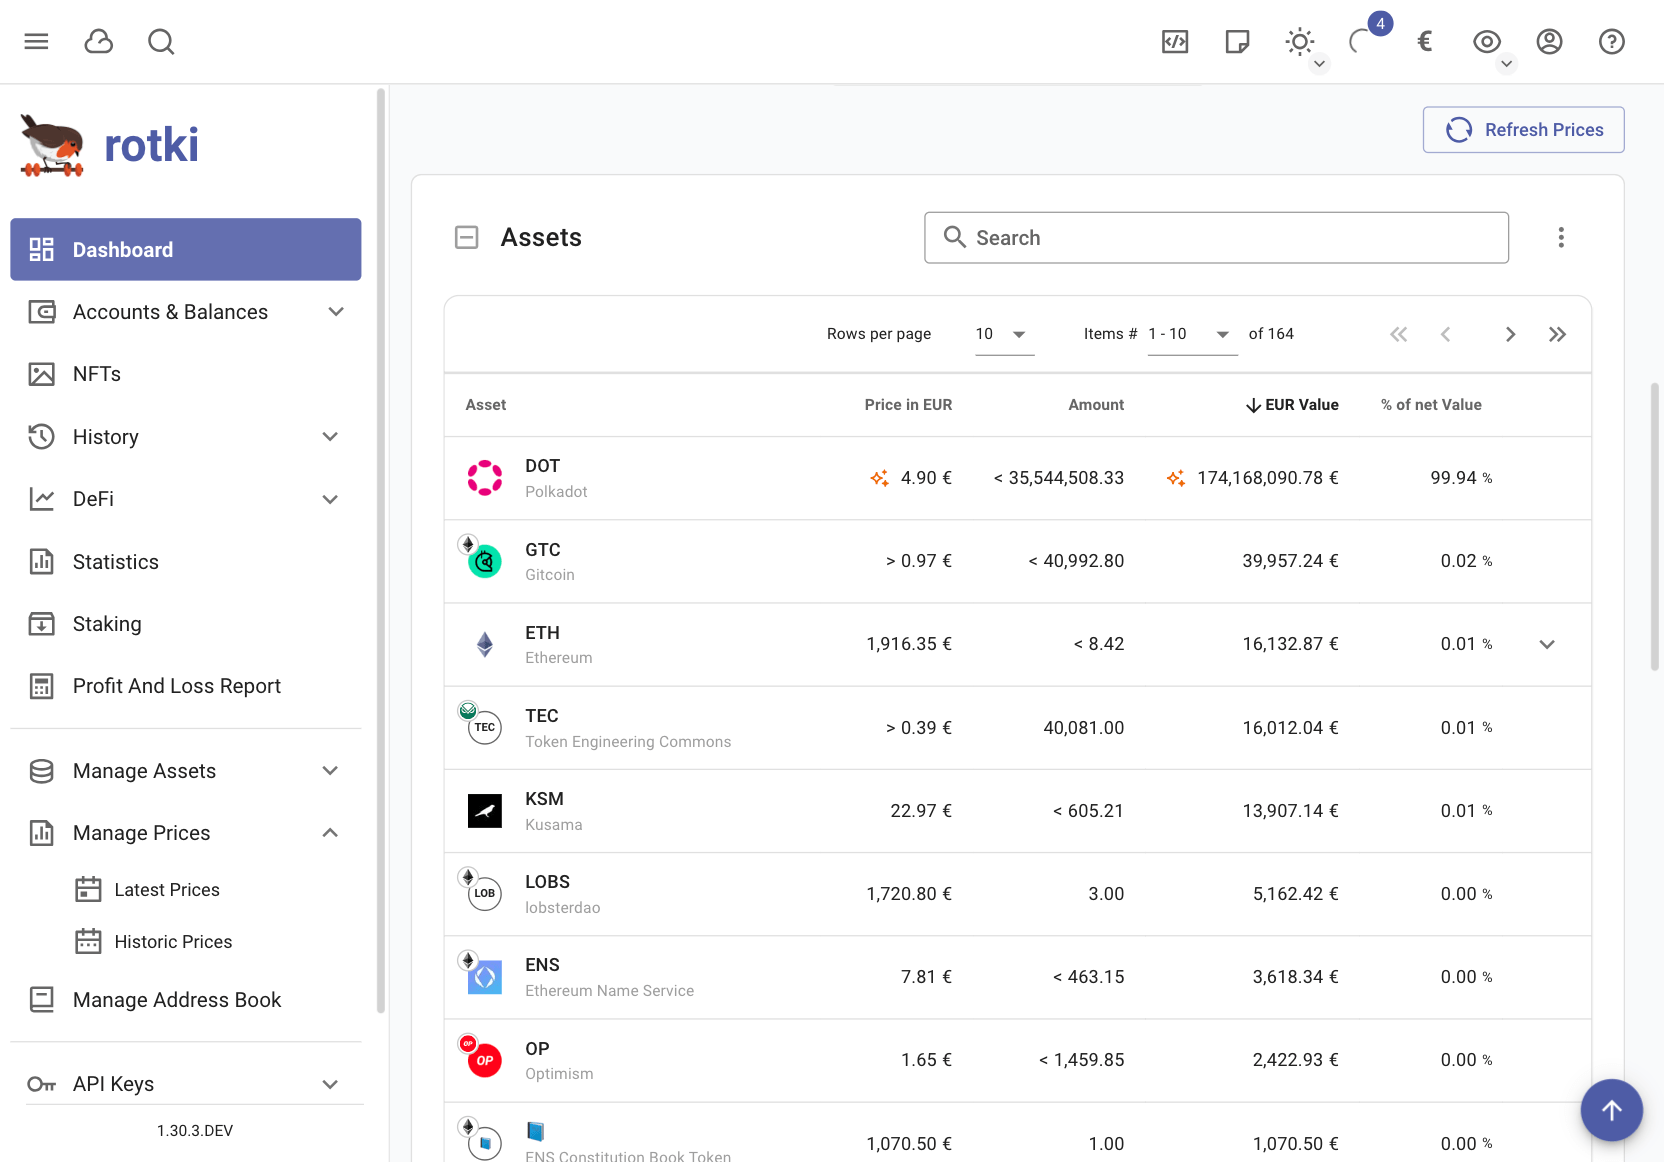Click the LOBS lobsterdao asset icon
The image size is (1664, 1162).
[485, 894]
